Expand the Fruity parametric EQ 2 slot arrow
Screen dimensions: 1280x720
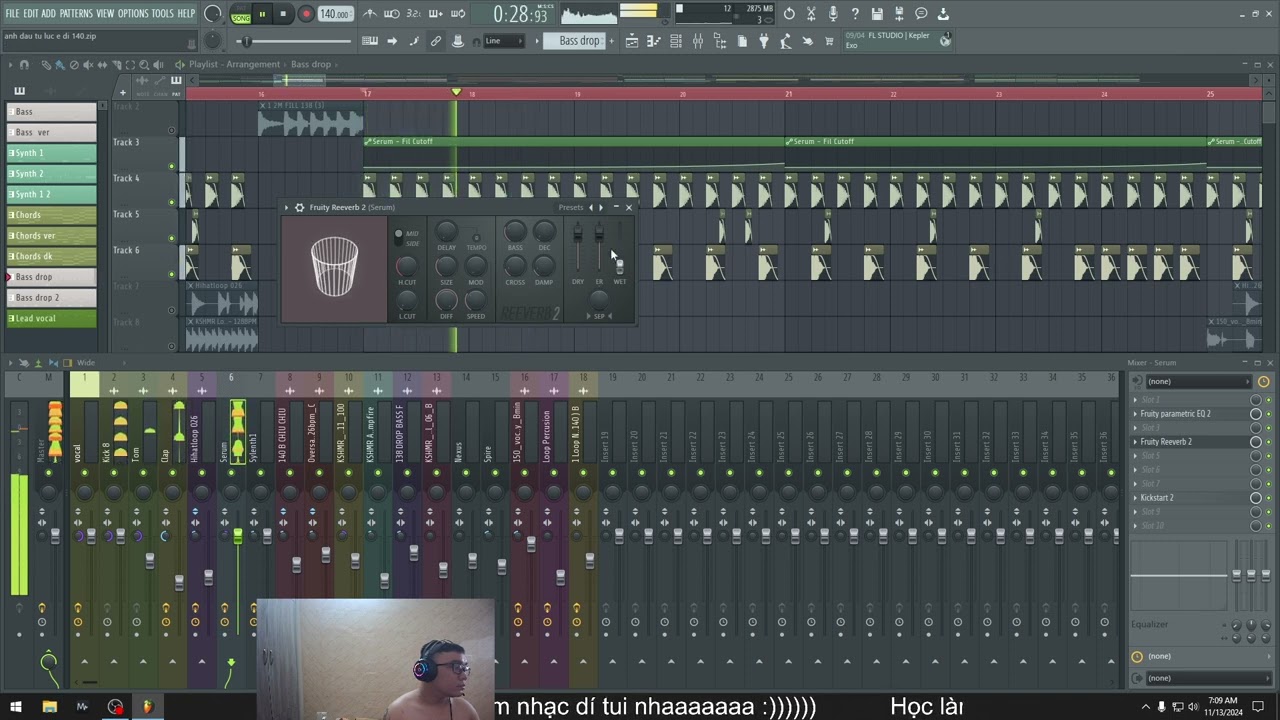(1135, 414)
